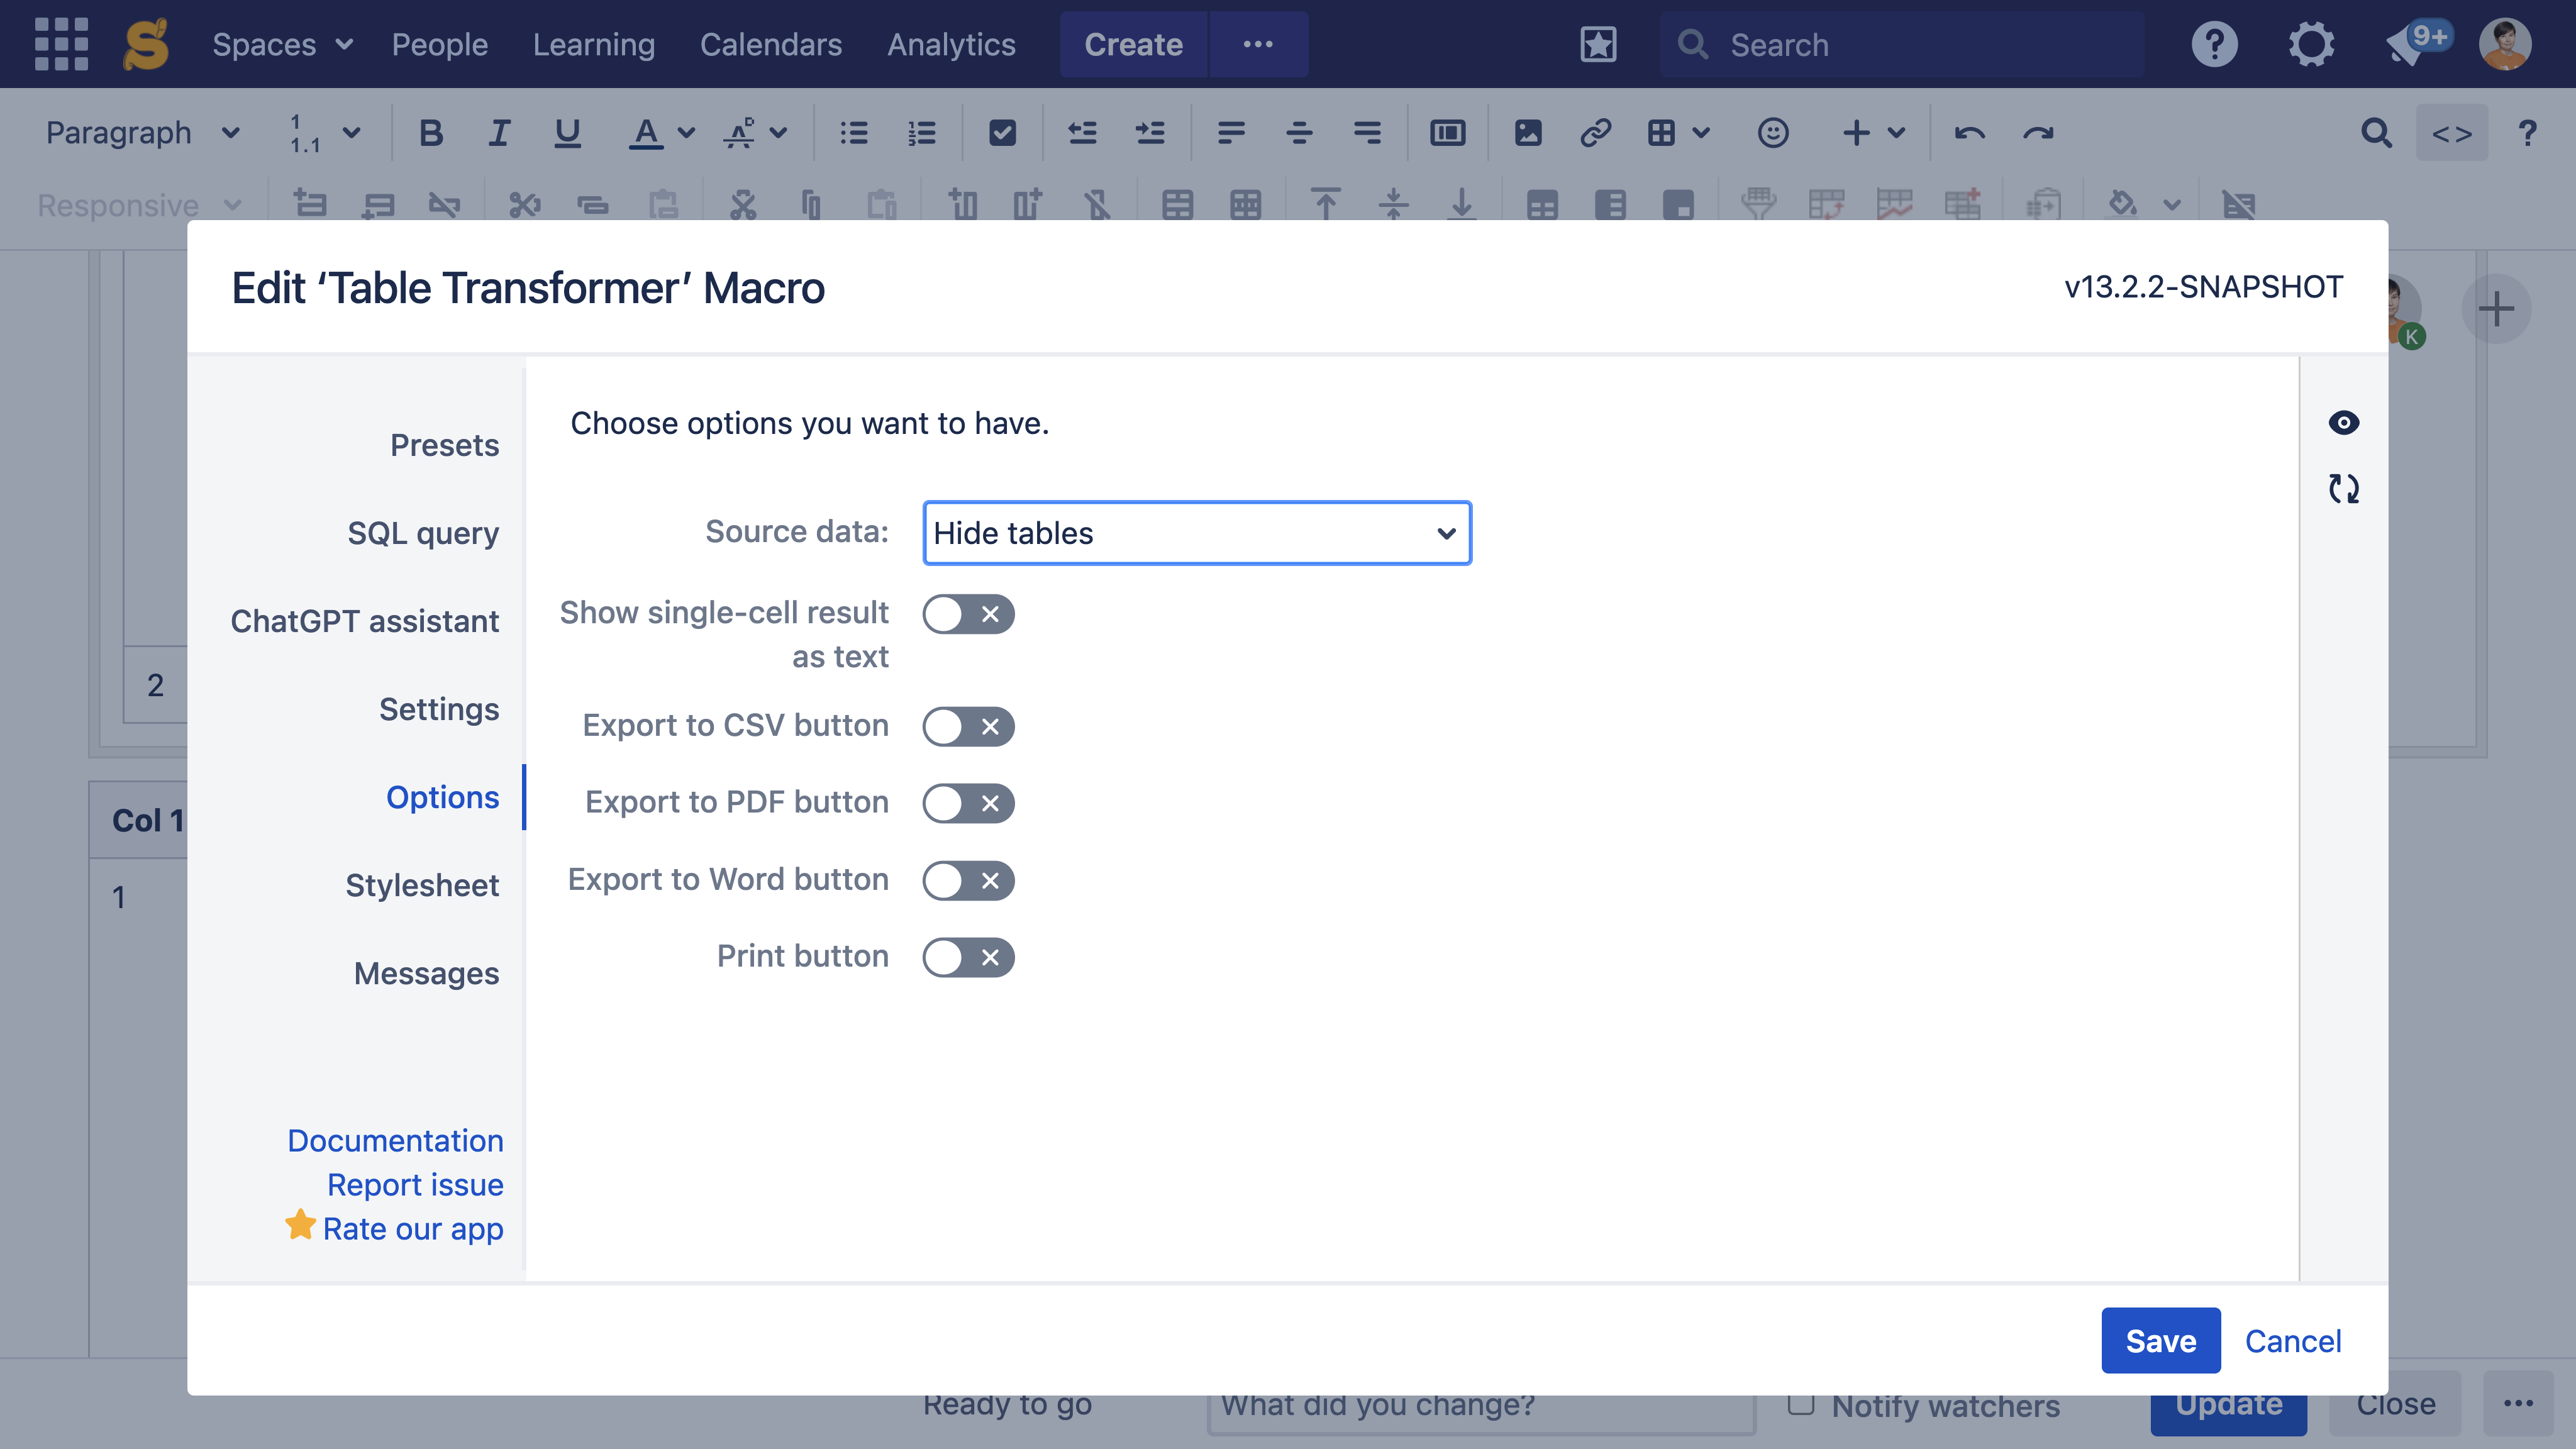Viewport: 2576px width, 1449px height.
Task: Open the Source data dropdown
Action: tap(1196, 533)
